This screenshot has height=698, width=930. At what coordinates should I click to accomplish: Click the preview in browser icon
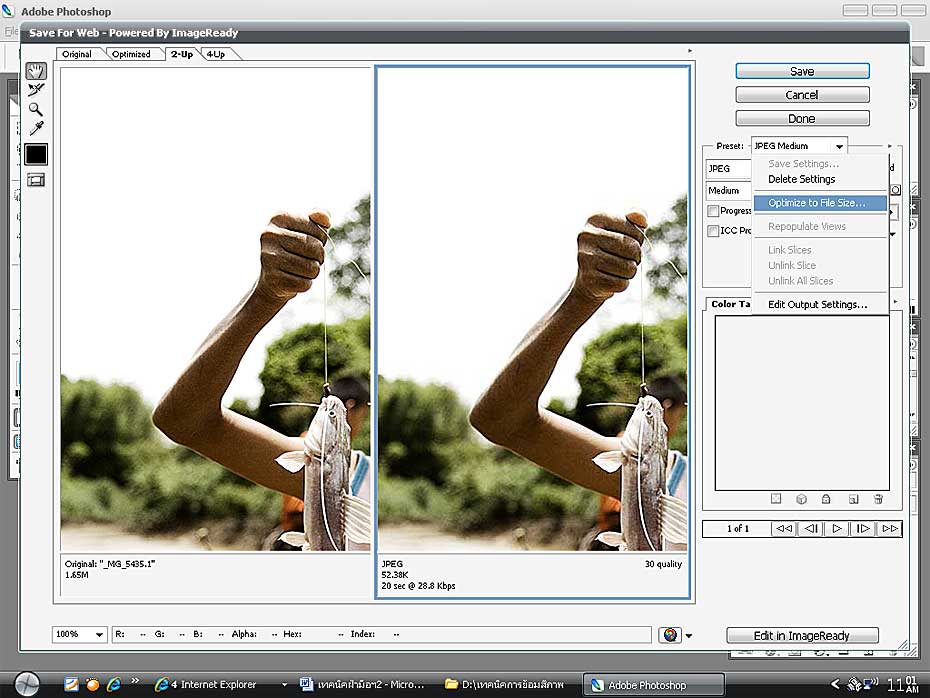coord(670,635)
